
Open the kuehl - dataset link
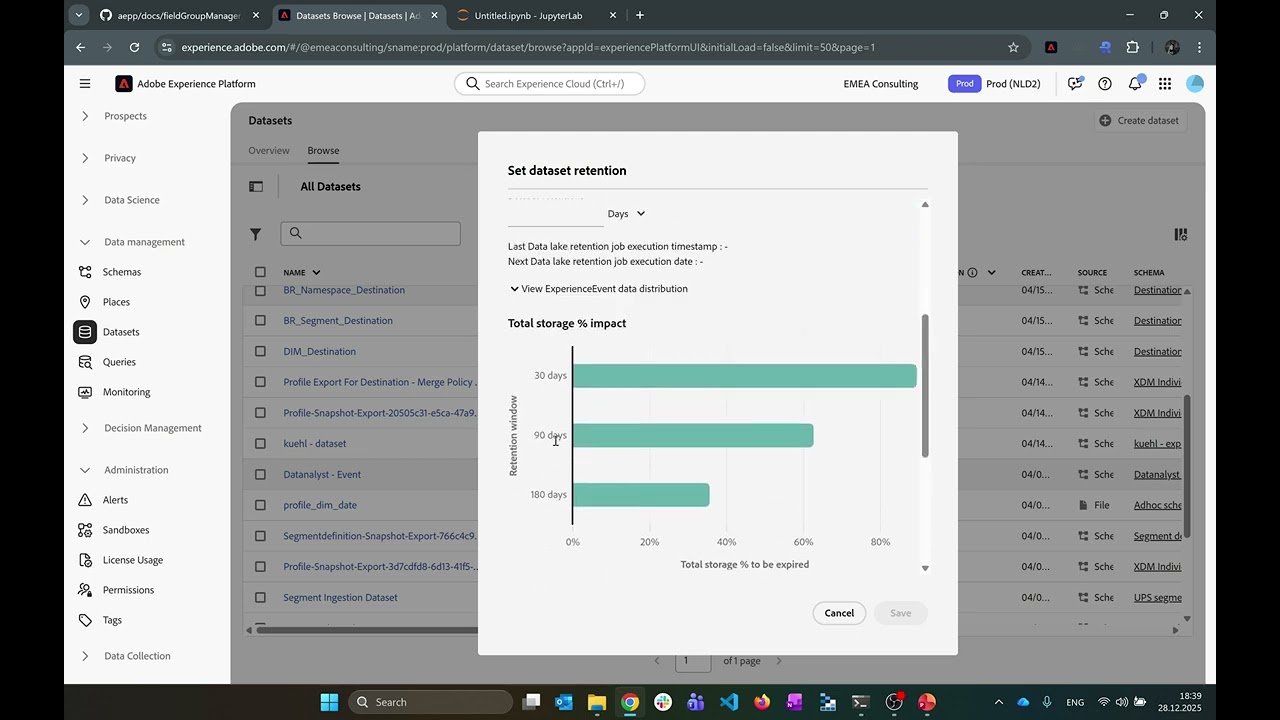tap(315, 444)
